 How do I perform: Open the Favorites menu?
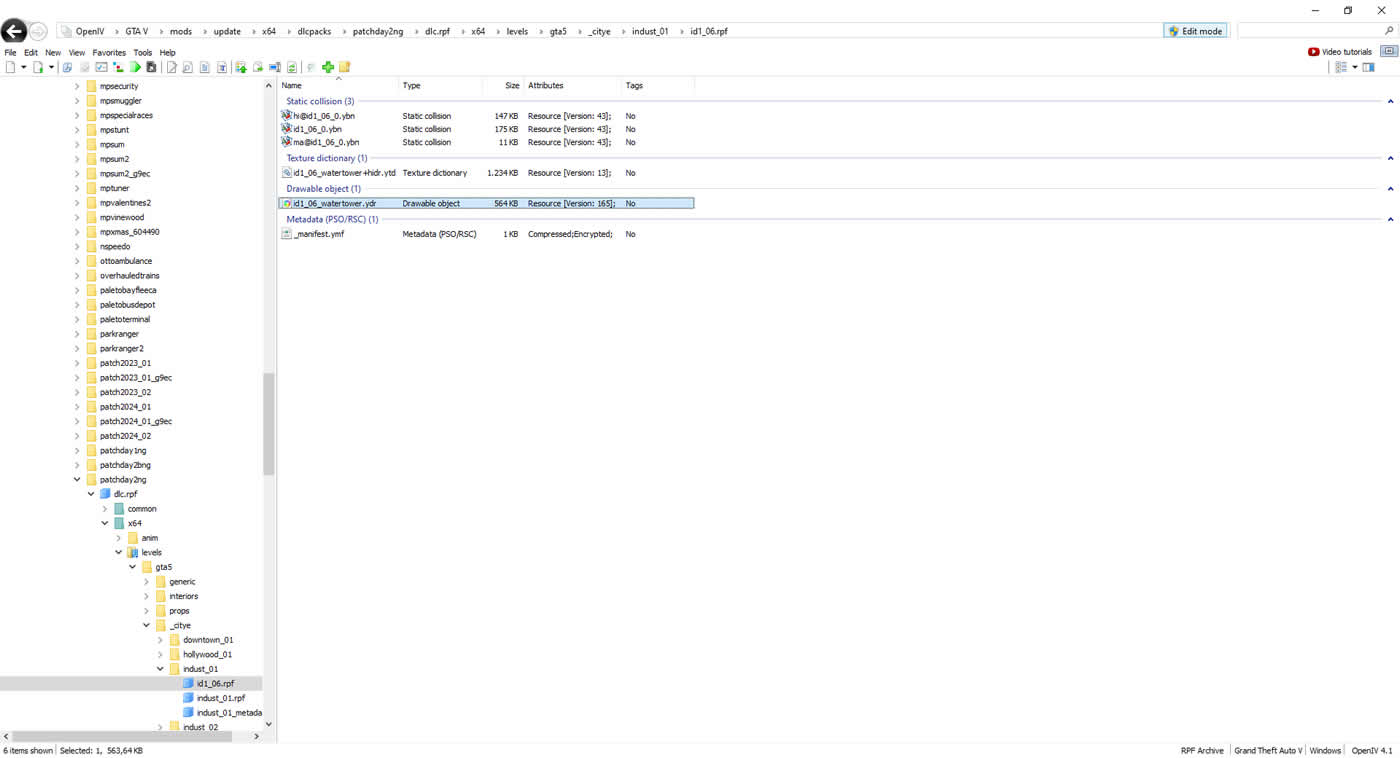point(109,53)
